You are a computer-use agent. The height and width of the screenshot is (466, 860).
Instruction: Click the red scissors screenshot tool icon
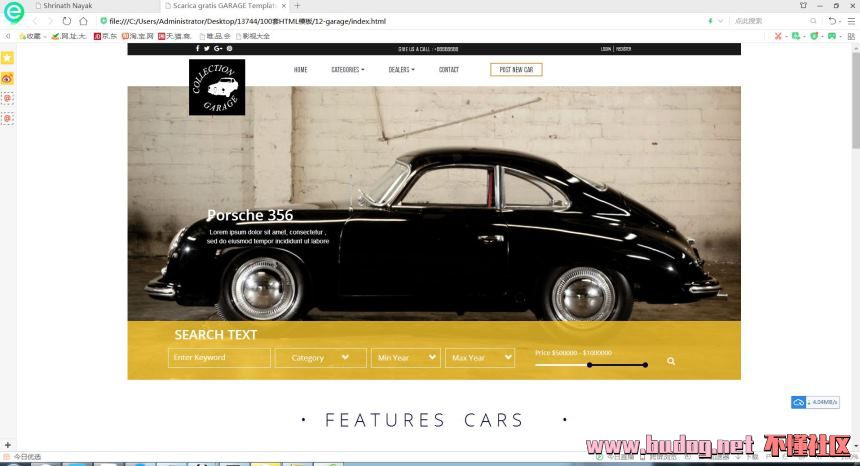click(x=778, y=36)
